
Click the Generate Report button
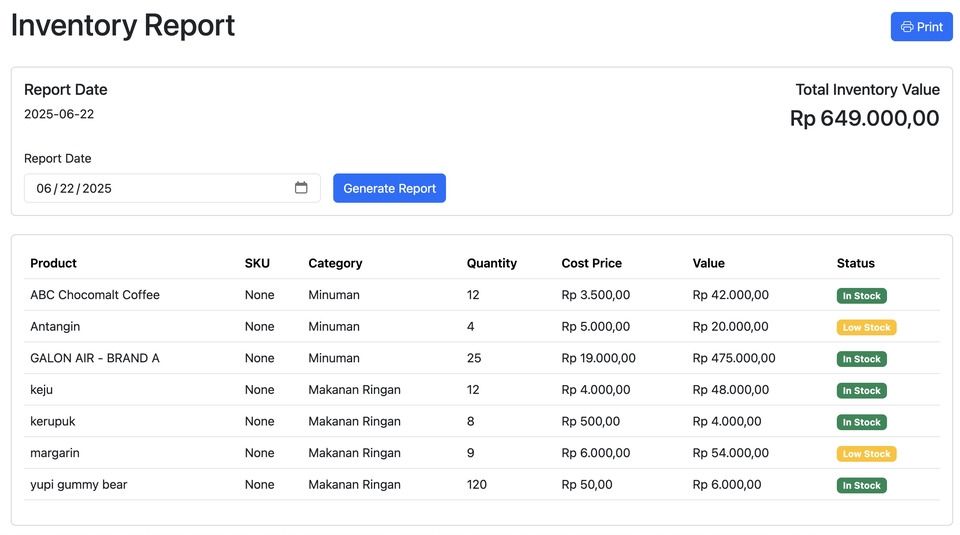click(389, 188)
